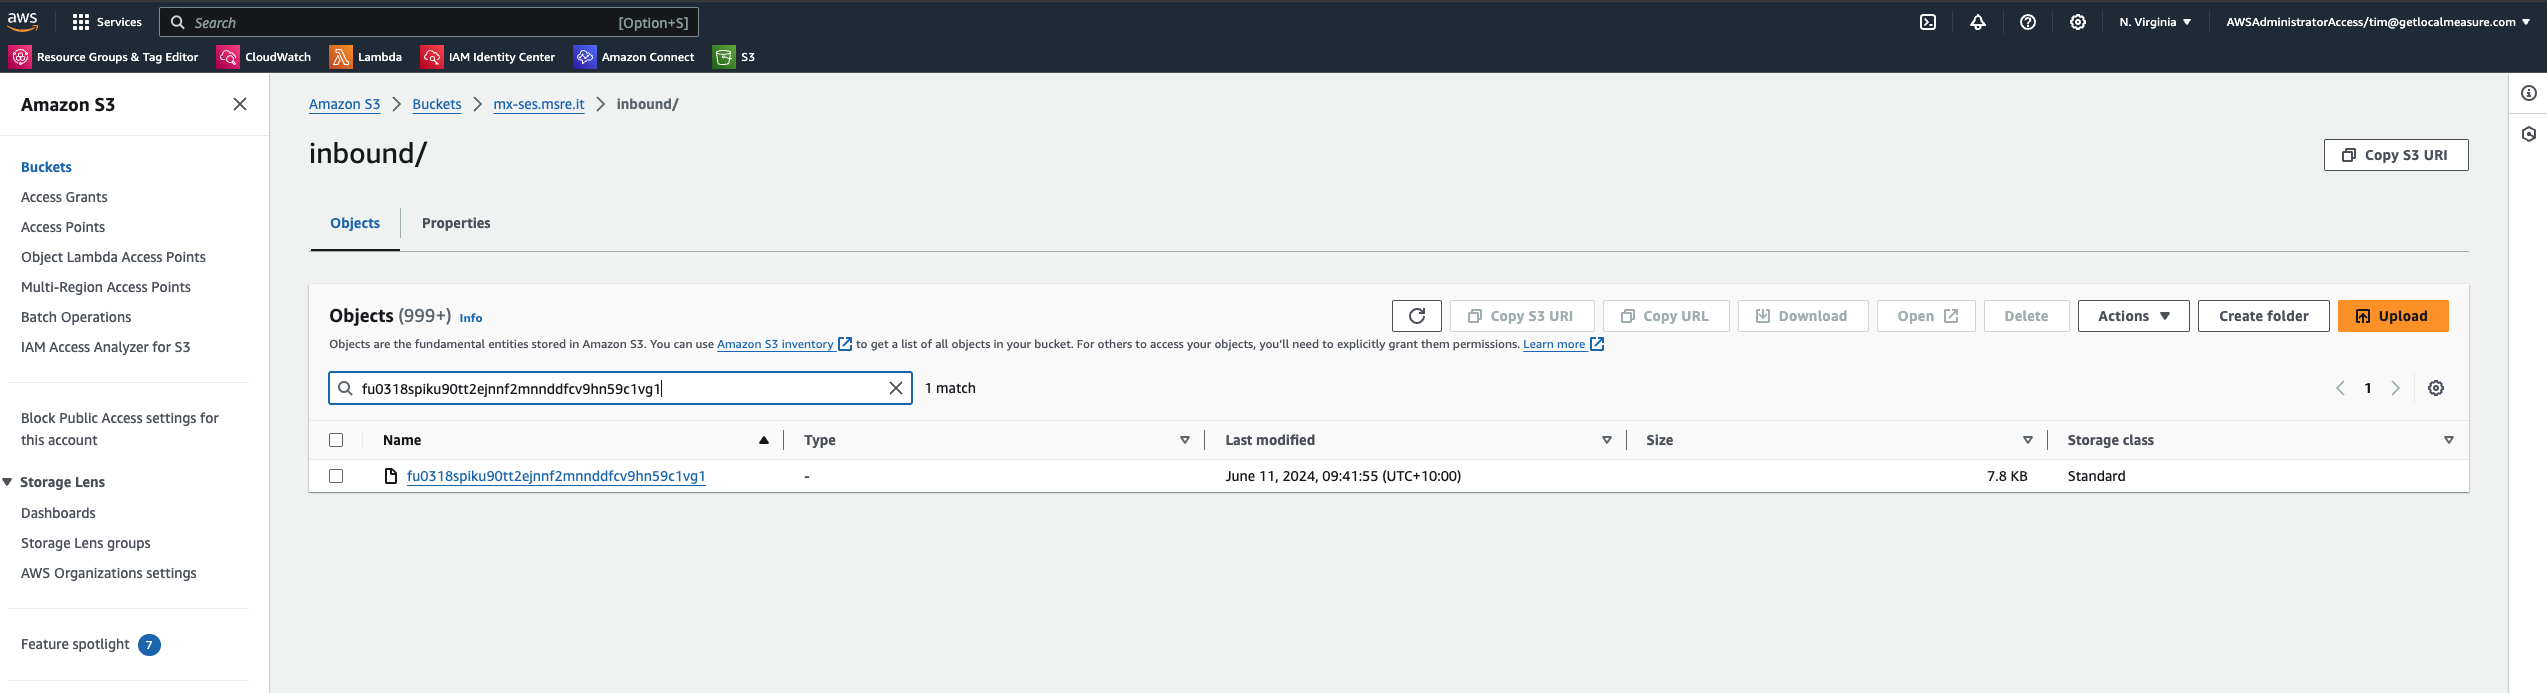Click the notifications bell icon
Image resolution: width=2547 pixels, height=693 pixels.
(x=1978, y=22)
